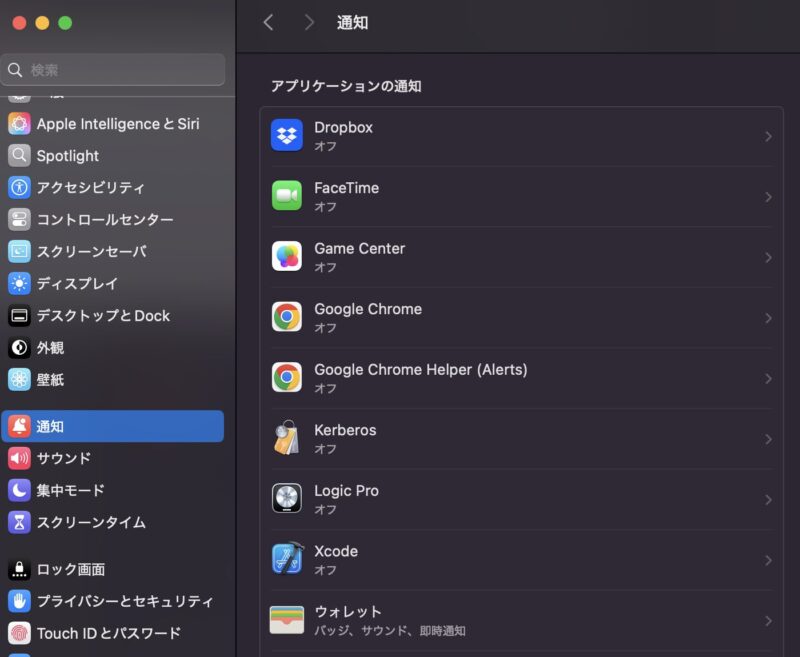Click the Logic Pro name text
Image resolution: width=800 pixels, height=657 pixels.
(x=346, y=491)
